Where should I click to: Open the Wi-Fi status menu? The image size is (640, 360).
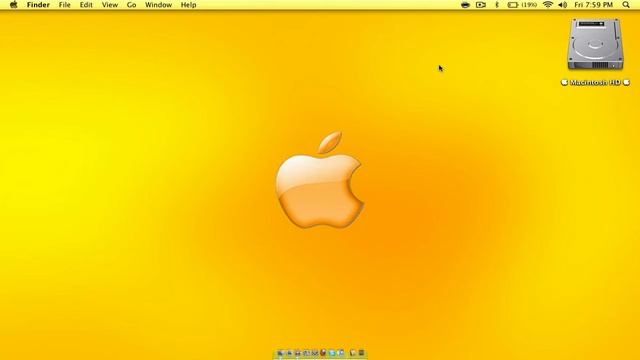[x=548, y=5]
